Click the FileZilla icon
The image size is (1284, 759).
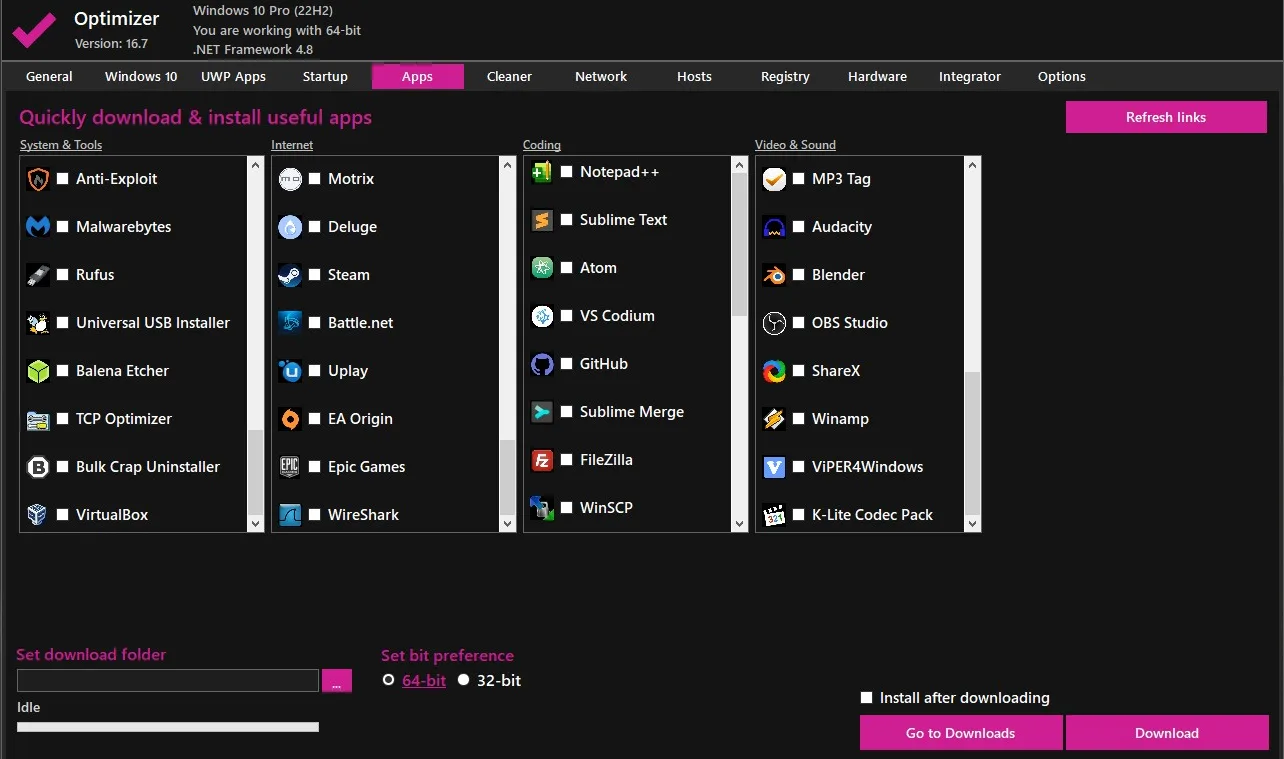(542, 460)
